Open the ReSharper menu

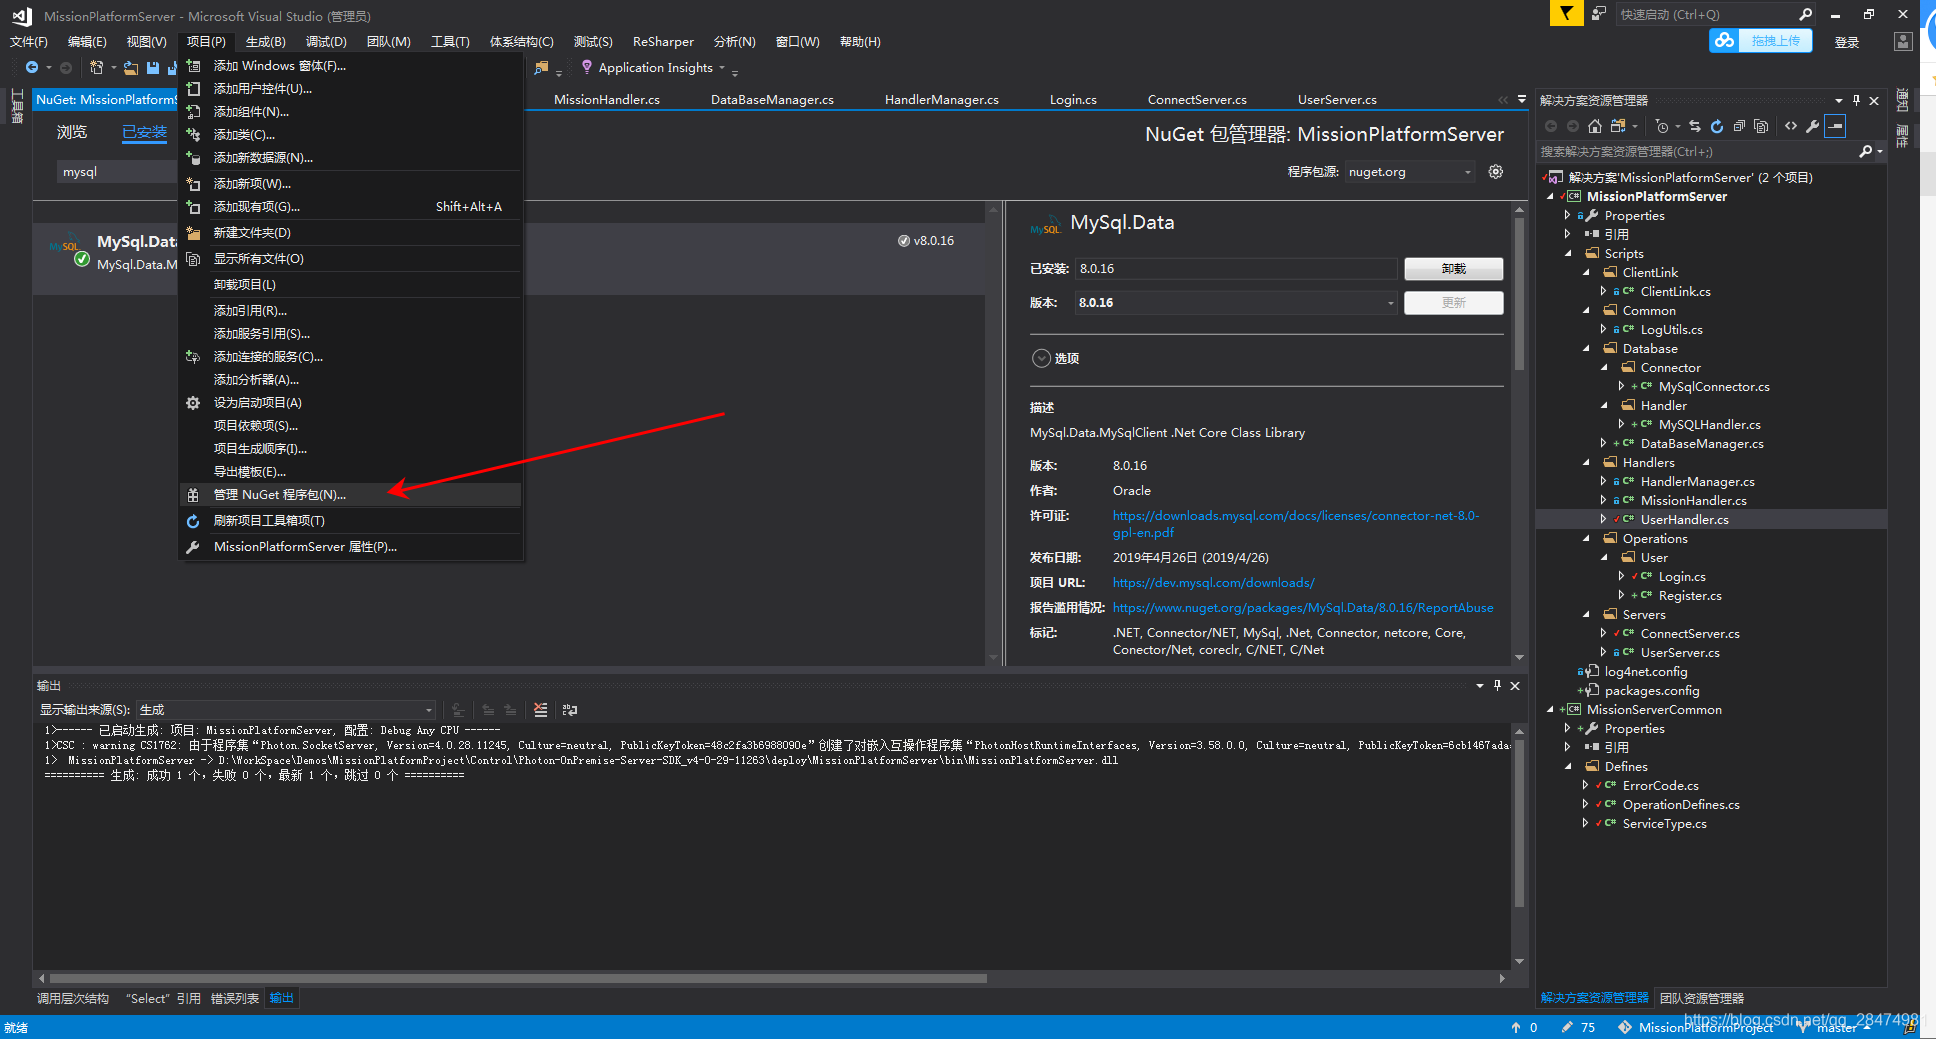[x=663, y=42]
